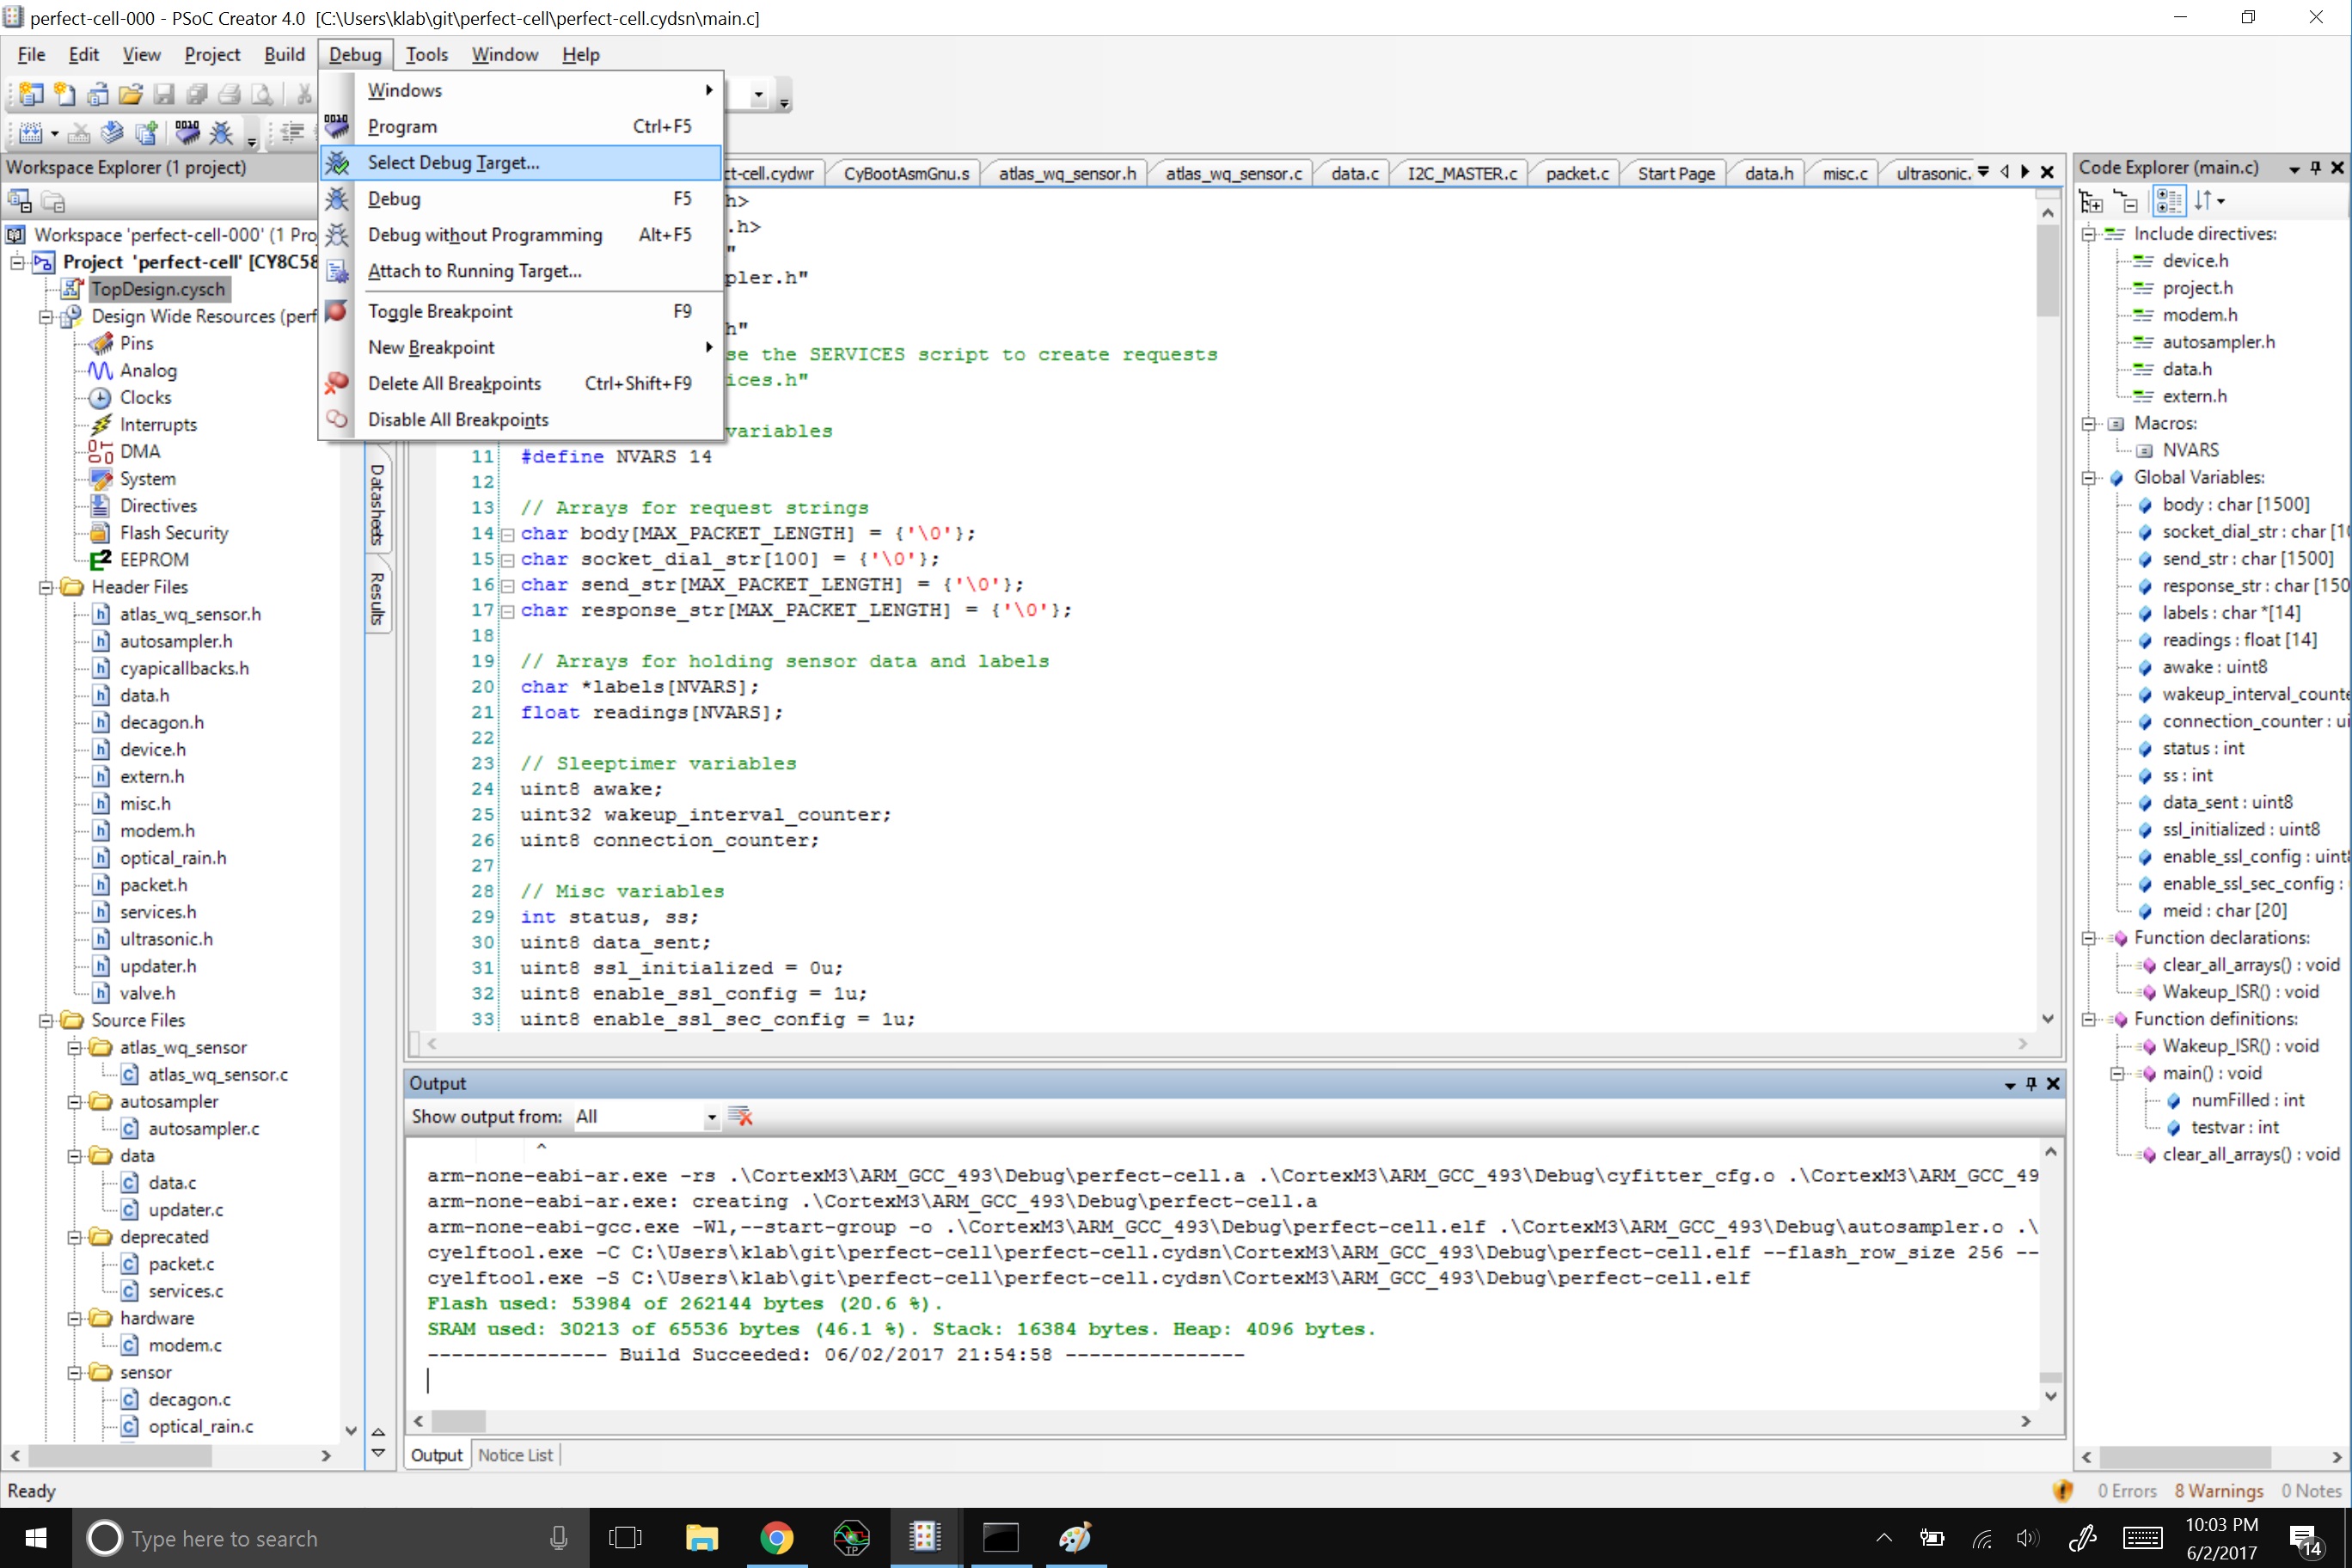
Task: Click the atlas_wq_sensor.c tab in editor
Action: pyautogui.click(x=1235, y=172)
